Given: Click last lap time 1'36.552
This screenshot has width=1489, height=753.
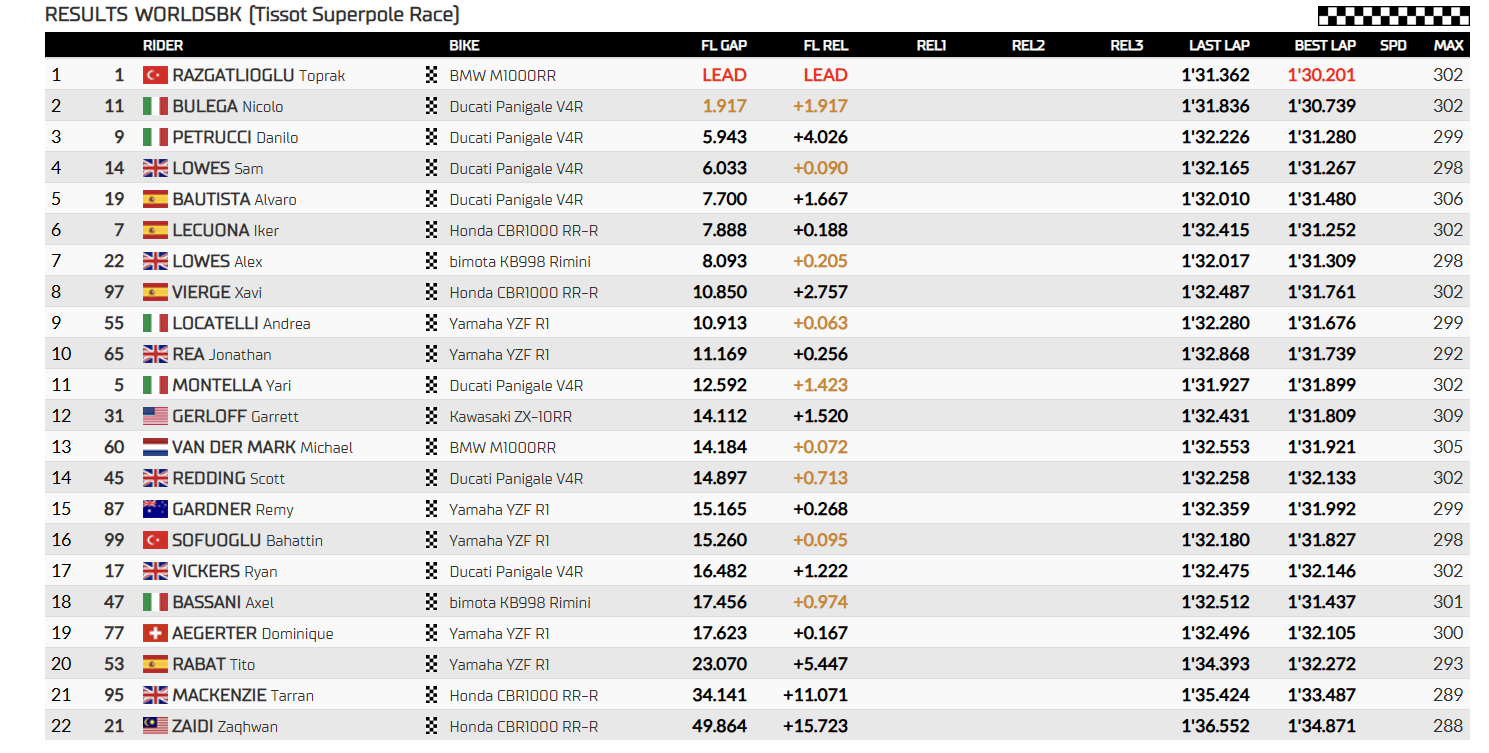Looking at the screenshot, I should [x=1215, y=726].
